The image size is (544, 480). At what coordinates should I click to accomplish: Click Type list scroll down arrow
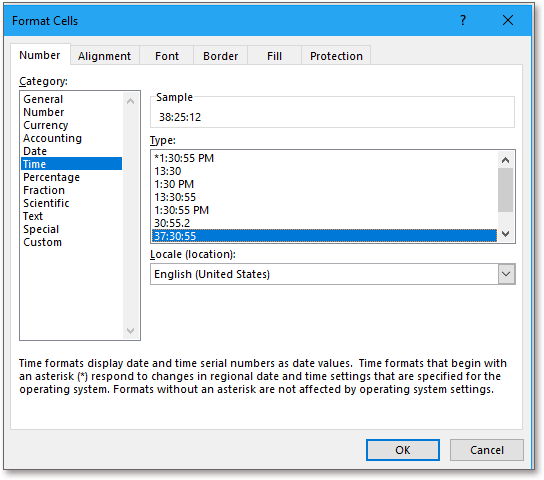pos(505,234)
